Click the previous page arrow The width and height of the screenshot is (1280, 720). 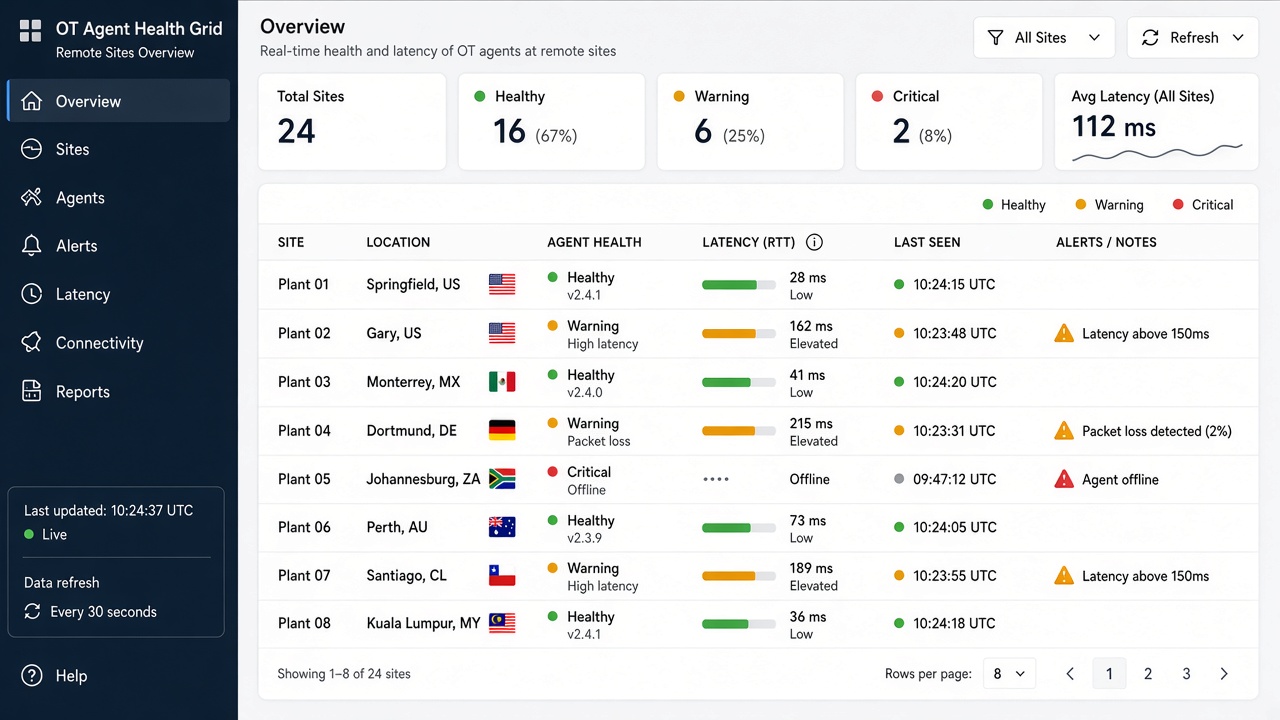pos(1070,674)
